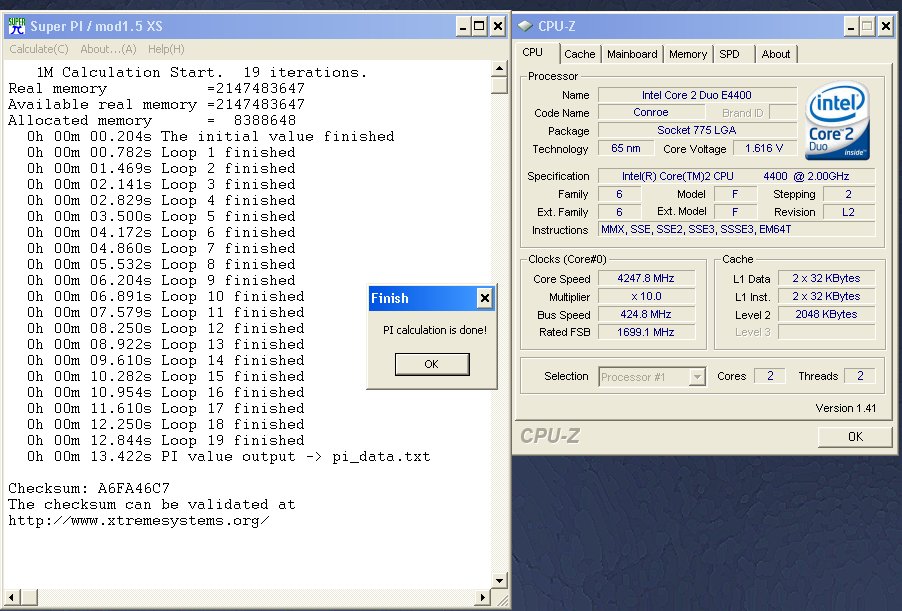Click the Revision value 'L2'
902x611 pixels.
(849, 212)
